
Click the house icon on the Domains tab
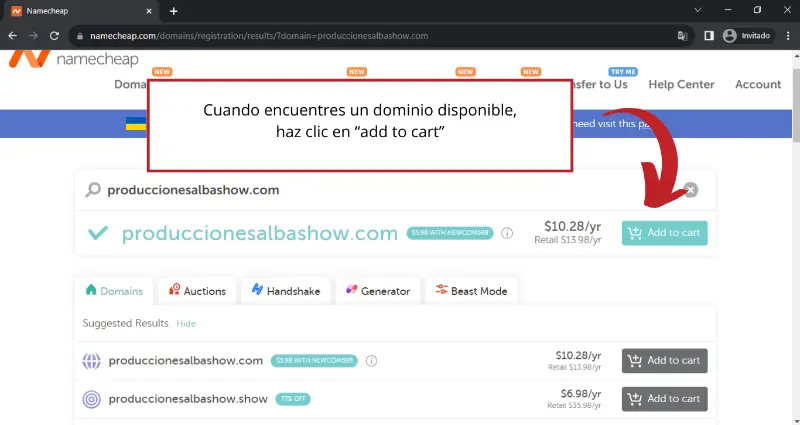91,290
